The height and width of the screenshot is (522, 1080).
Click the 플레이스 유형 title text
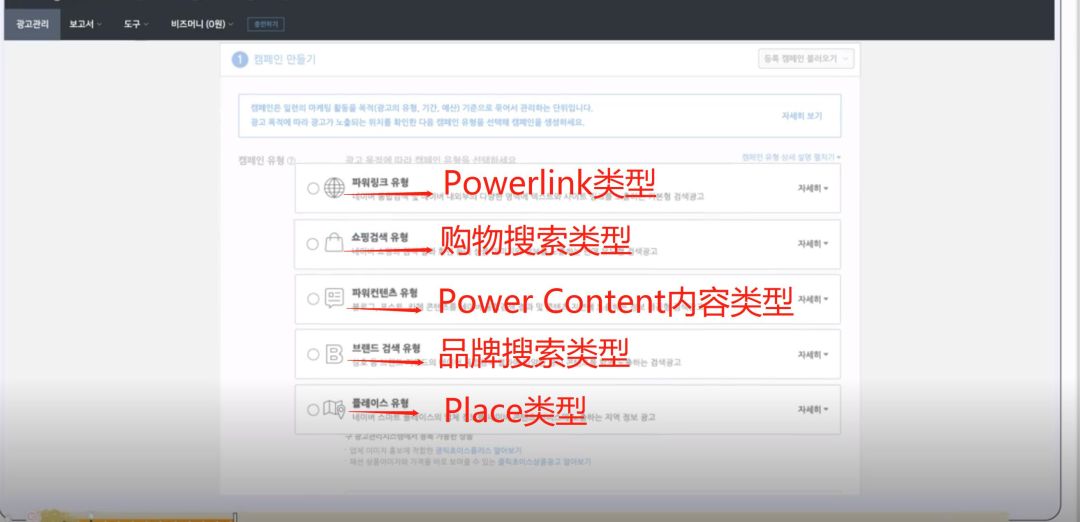point(380,403)
